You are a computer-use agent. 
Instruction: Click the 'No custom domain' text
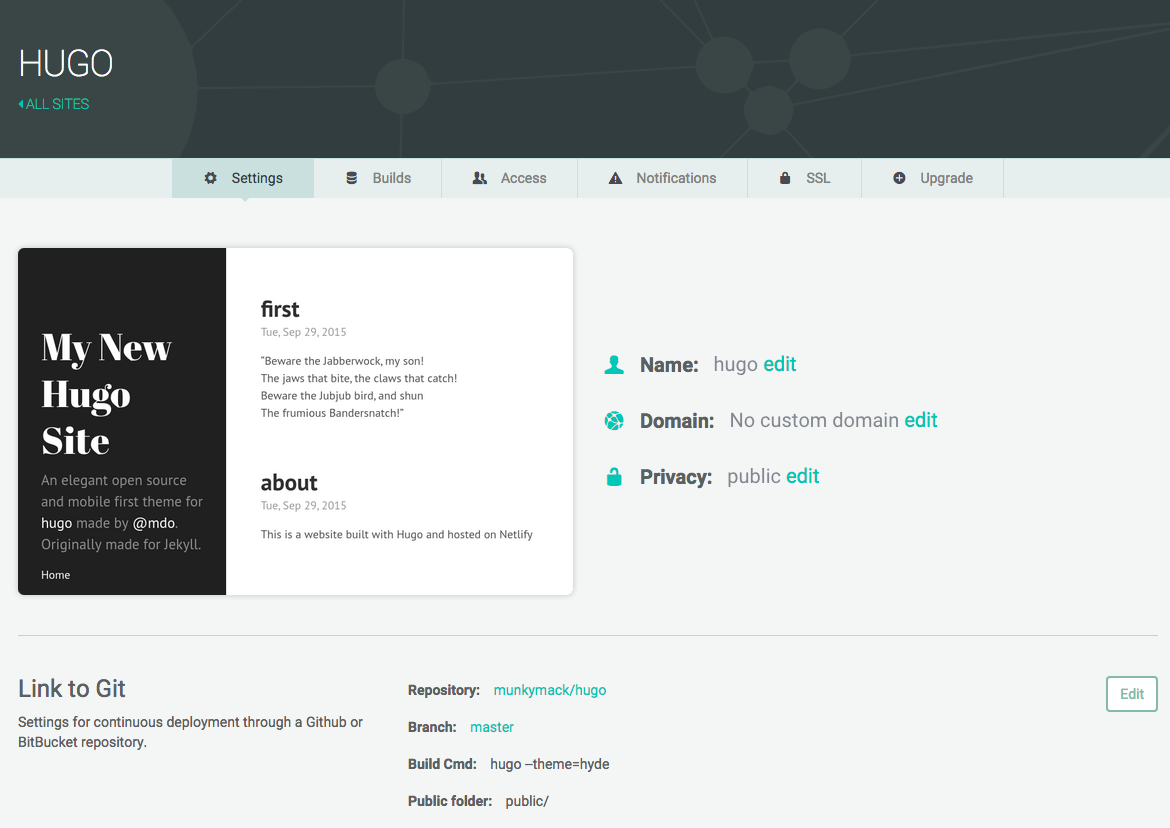pyautogui.click(x=814, y=420)
